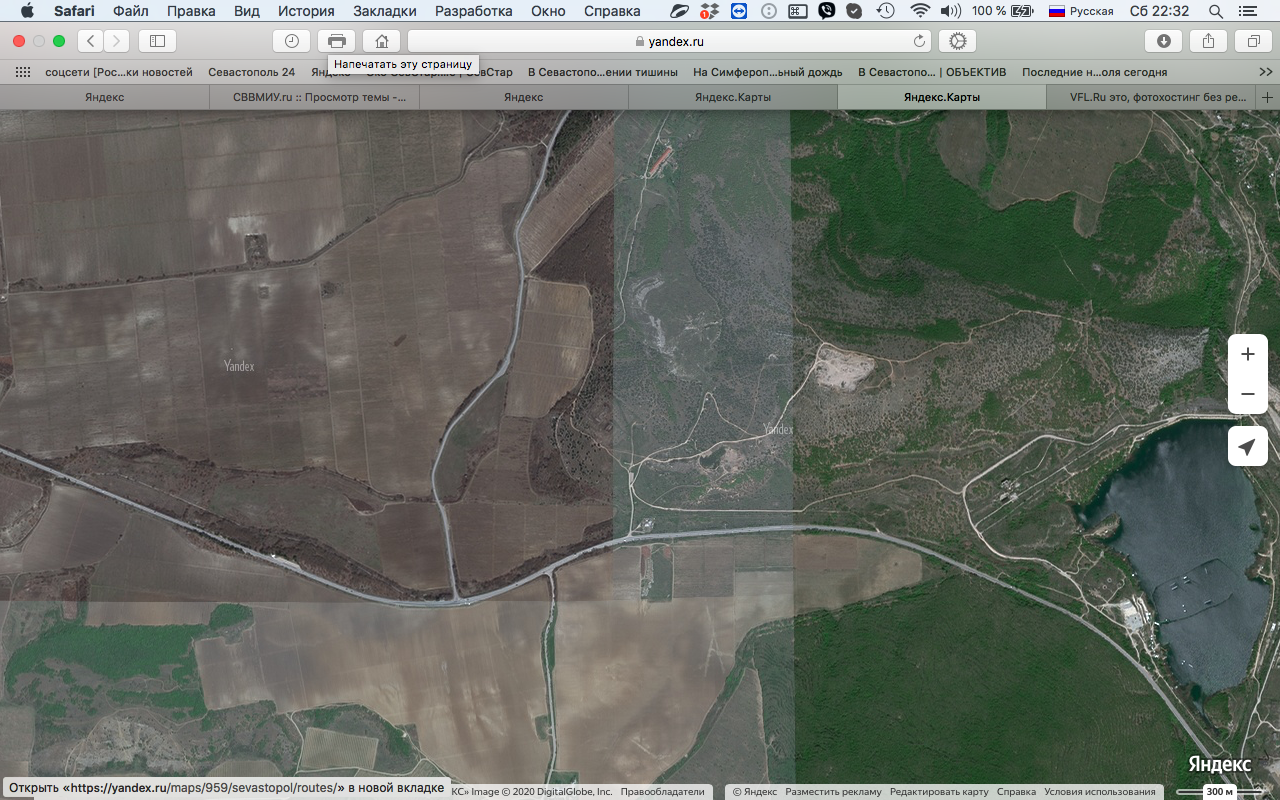Viewport: 1280px width, 800px height.
Task: Open the На Симферополь...ный дождь bookmark
Action: (768, 72)
